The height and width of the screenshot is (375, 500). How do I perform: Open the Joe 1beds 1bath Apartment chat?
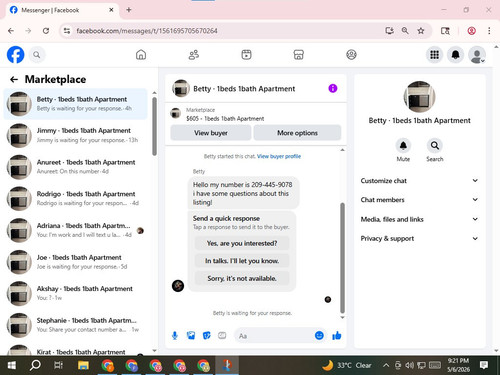[x=75, y=262]
